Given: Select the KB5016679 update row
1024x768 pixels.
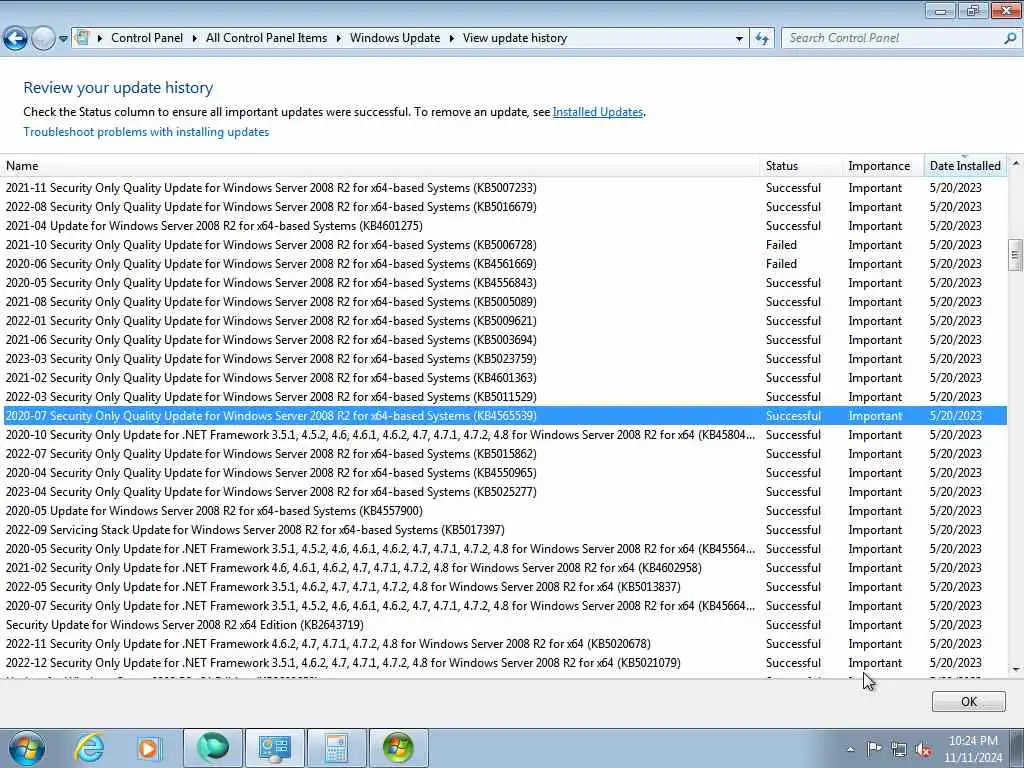Looking at the screenshot, I should click(x=505, y=207).
